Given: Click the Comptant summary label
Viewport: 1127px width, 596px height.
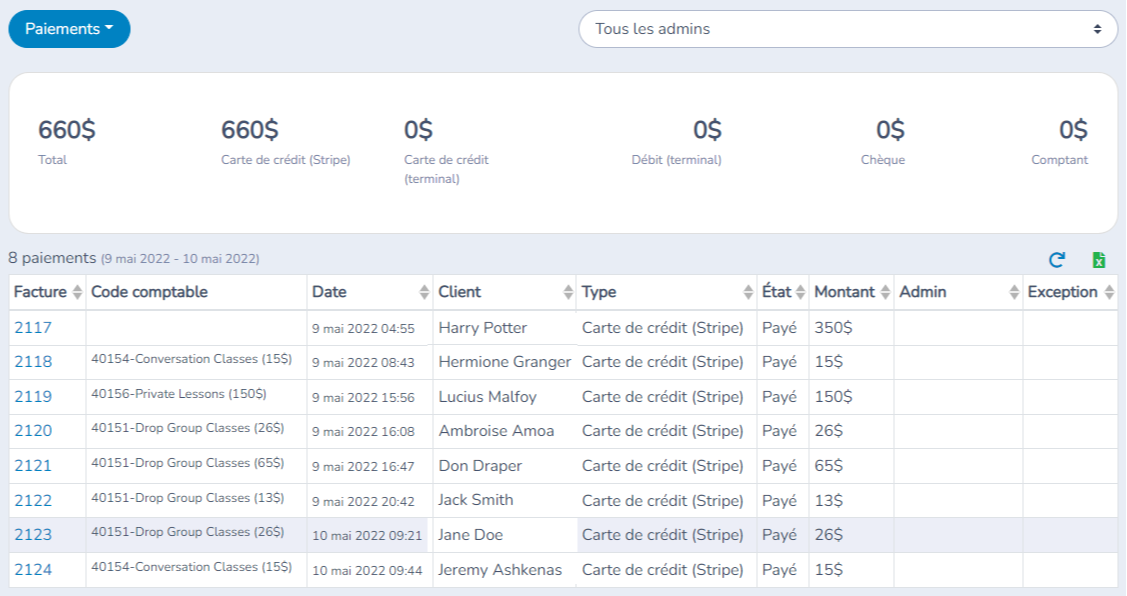Looking at the screenshot, I should pyautogui.click(x=1059, y=160).
